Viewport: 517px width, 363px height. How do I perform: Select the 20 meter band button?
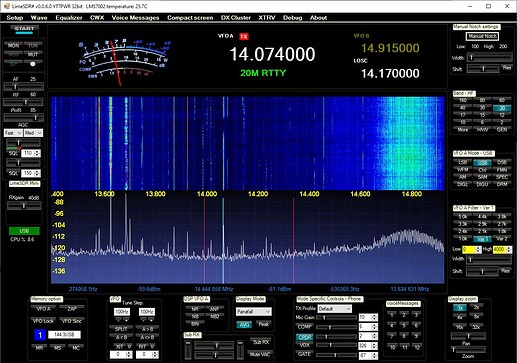502,108
